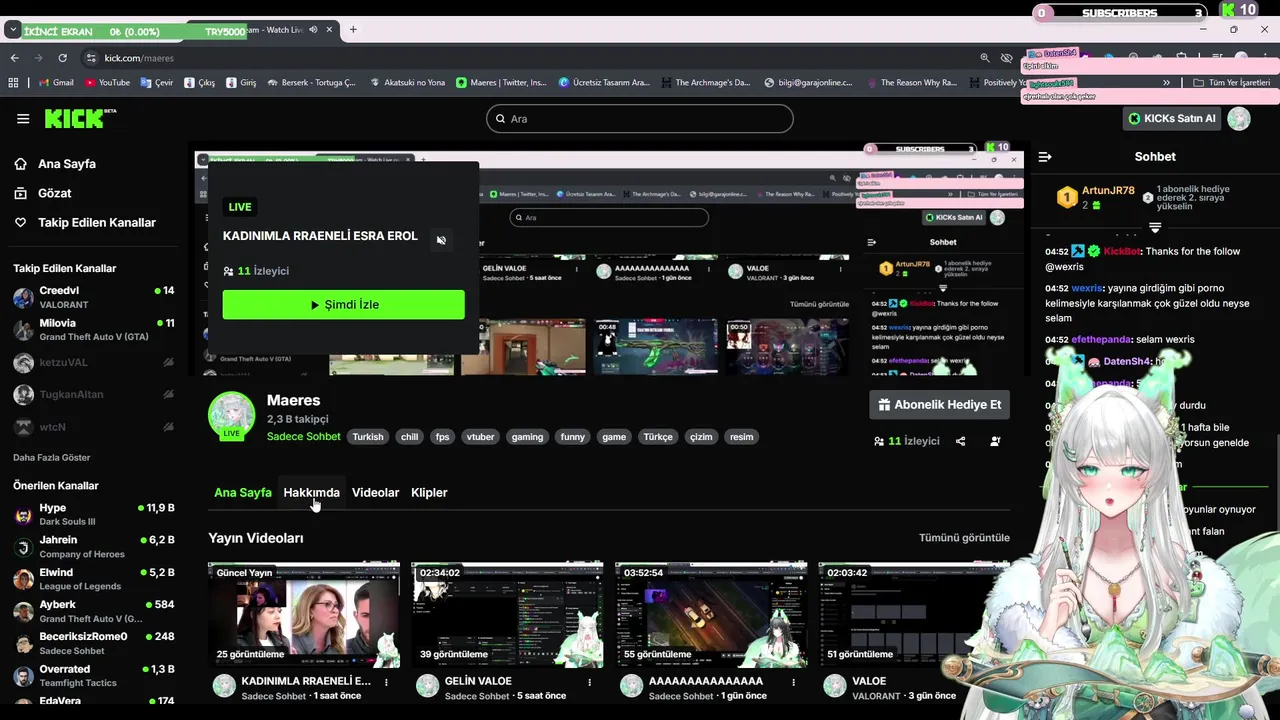Expand Daha Fazla Göster in followed channels
The width and height of the screenshot is (1280, 720).
(52, 458)
